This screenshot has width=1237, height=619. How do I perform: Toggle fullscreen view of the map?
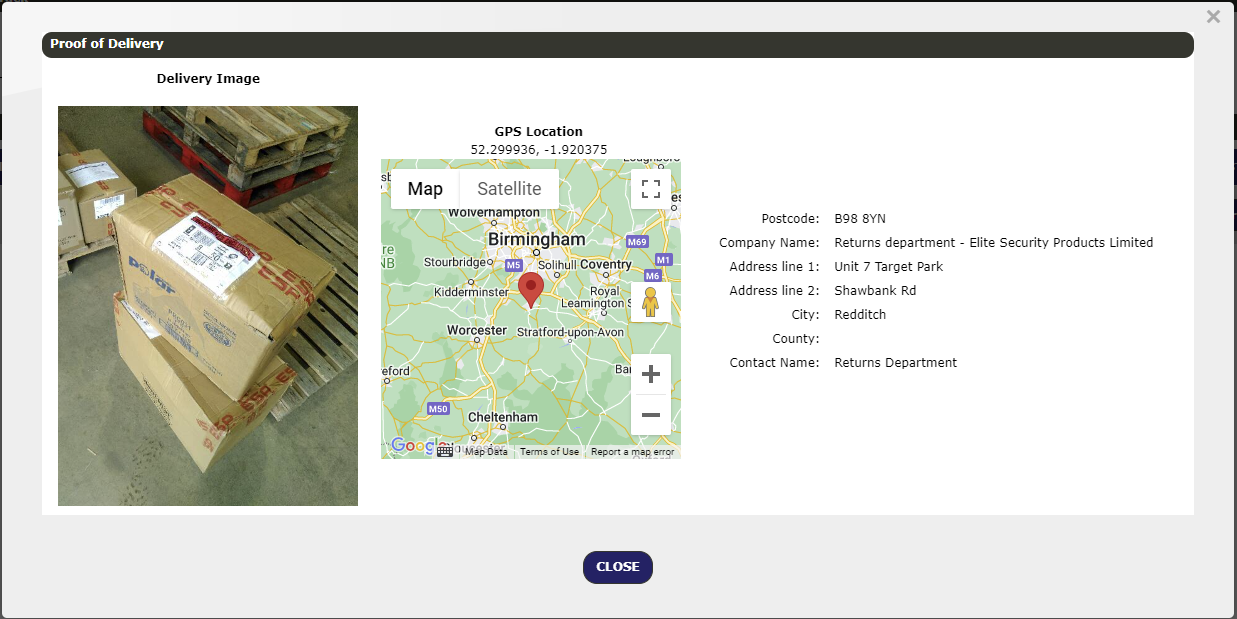click(650, 189)
